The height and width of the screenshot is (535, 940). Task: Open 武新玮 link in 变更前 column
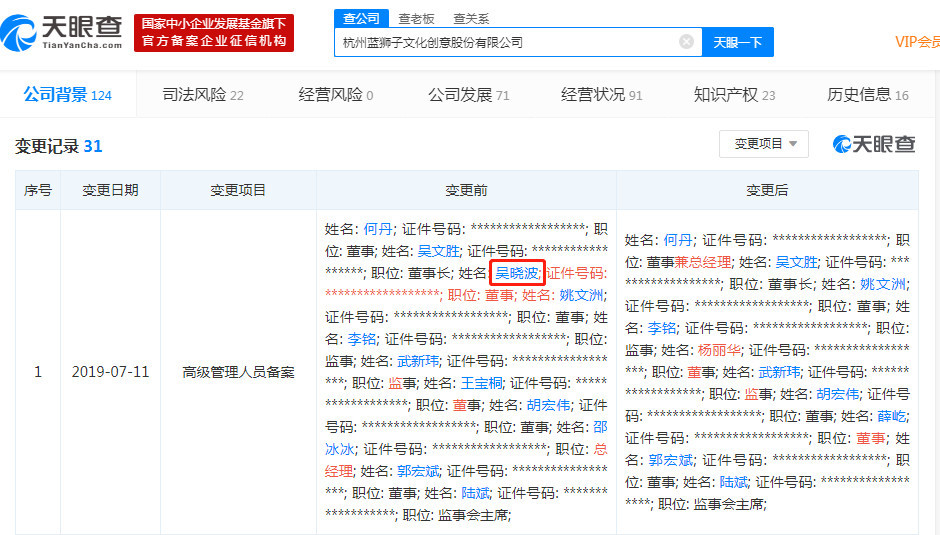tap(418, 361)
